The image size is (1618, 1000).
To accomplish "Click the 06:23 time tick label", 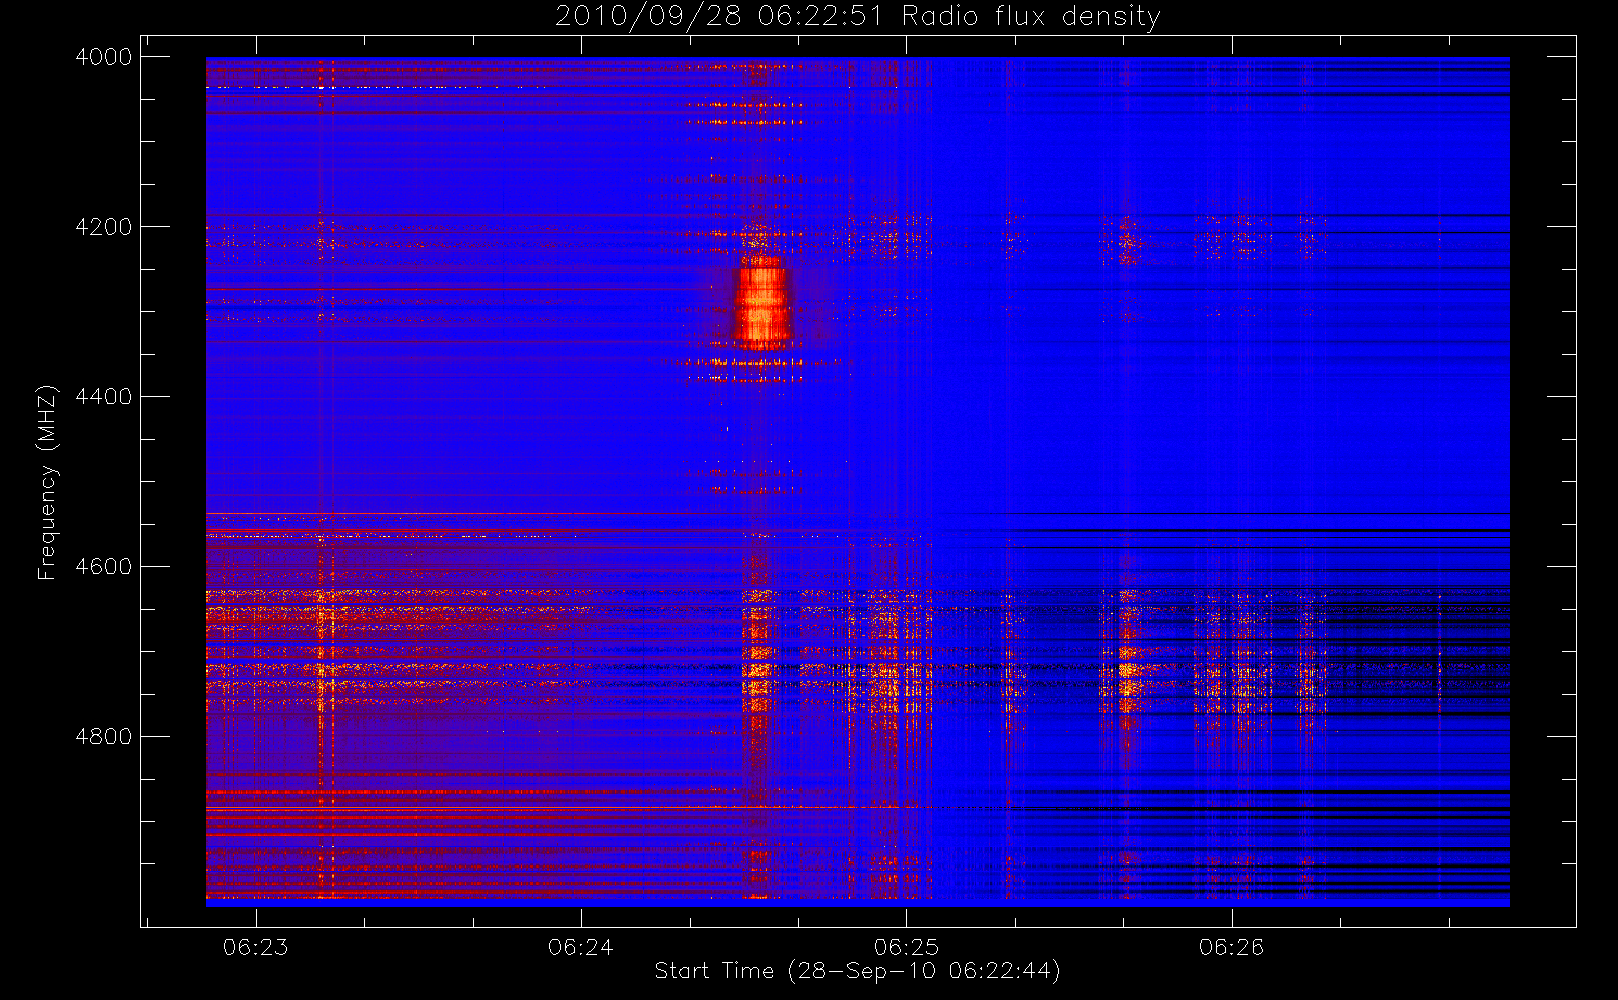I will [x=255, y=946].
